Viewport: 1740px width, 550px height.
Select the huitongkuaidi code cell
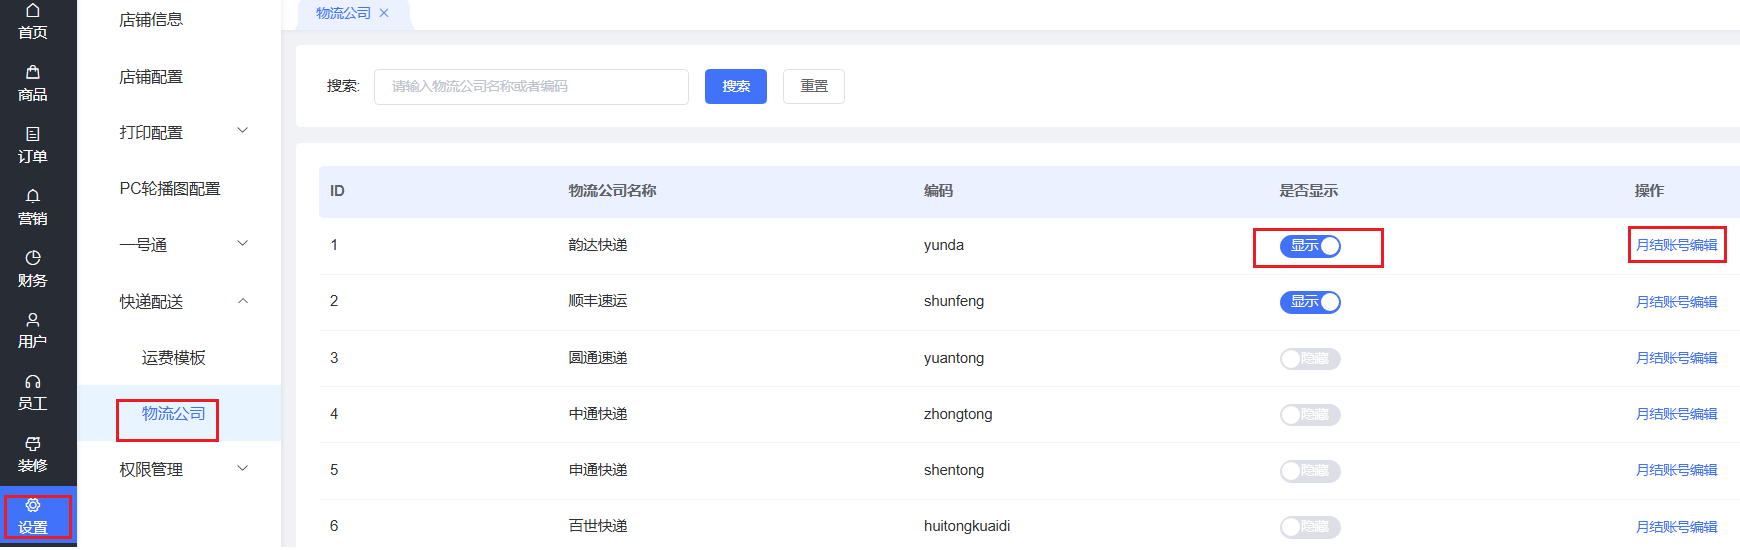(967, 526)
